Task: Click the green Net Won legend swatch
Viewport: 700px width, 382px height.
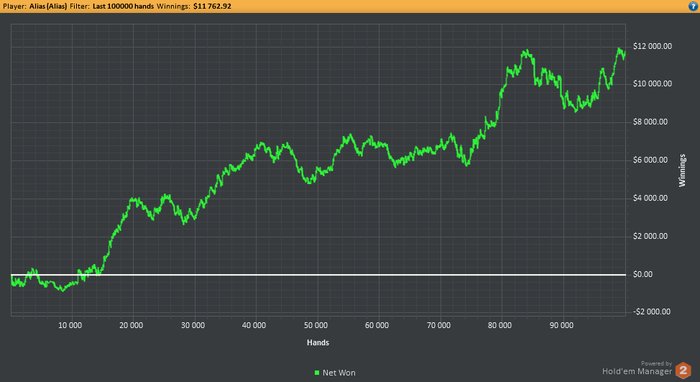Action: 317,373
